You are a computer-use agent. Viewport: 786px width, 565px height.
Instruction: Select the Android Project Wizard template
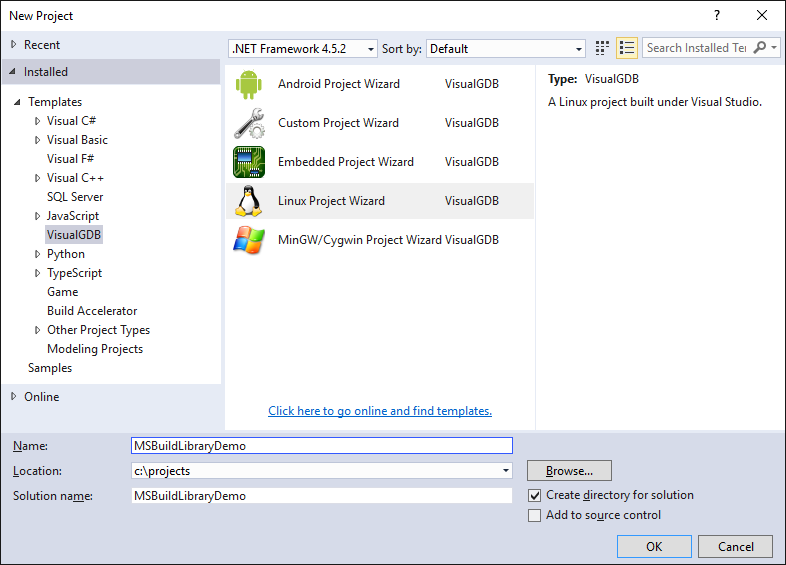point(379,84)
